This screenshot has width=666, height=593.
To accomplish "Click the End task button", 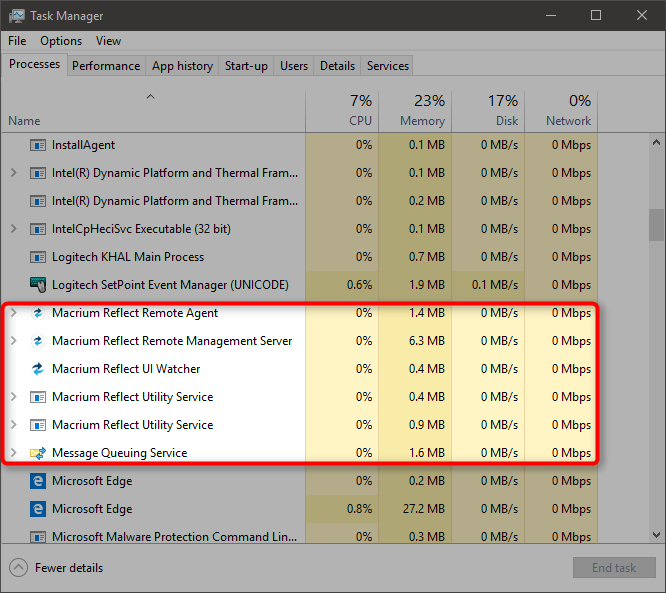I will 614,568.
